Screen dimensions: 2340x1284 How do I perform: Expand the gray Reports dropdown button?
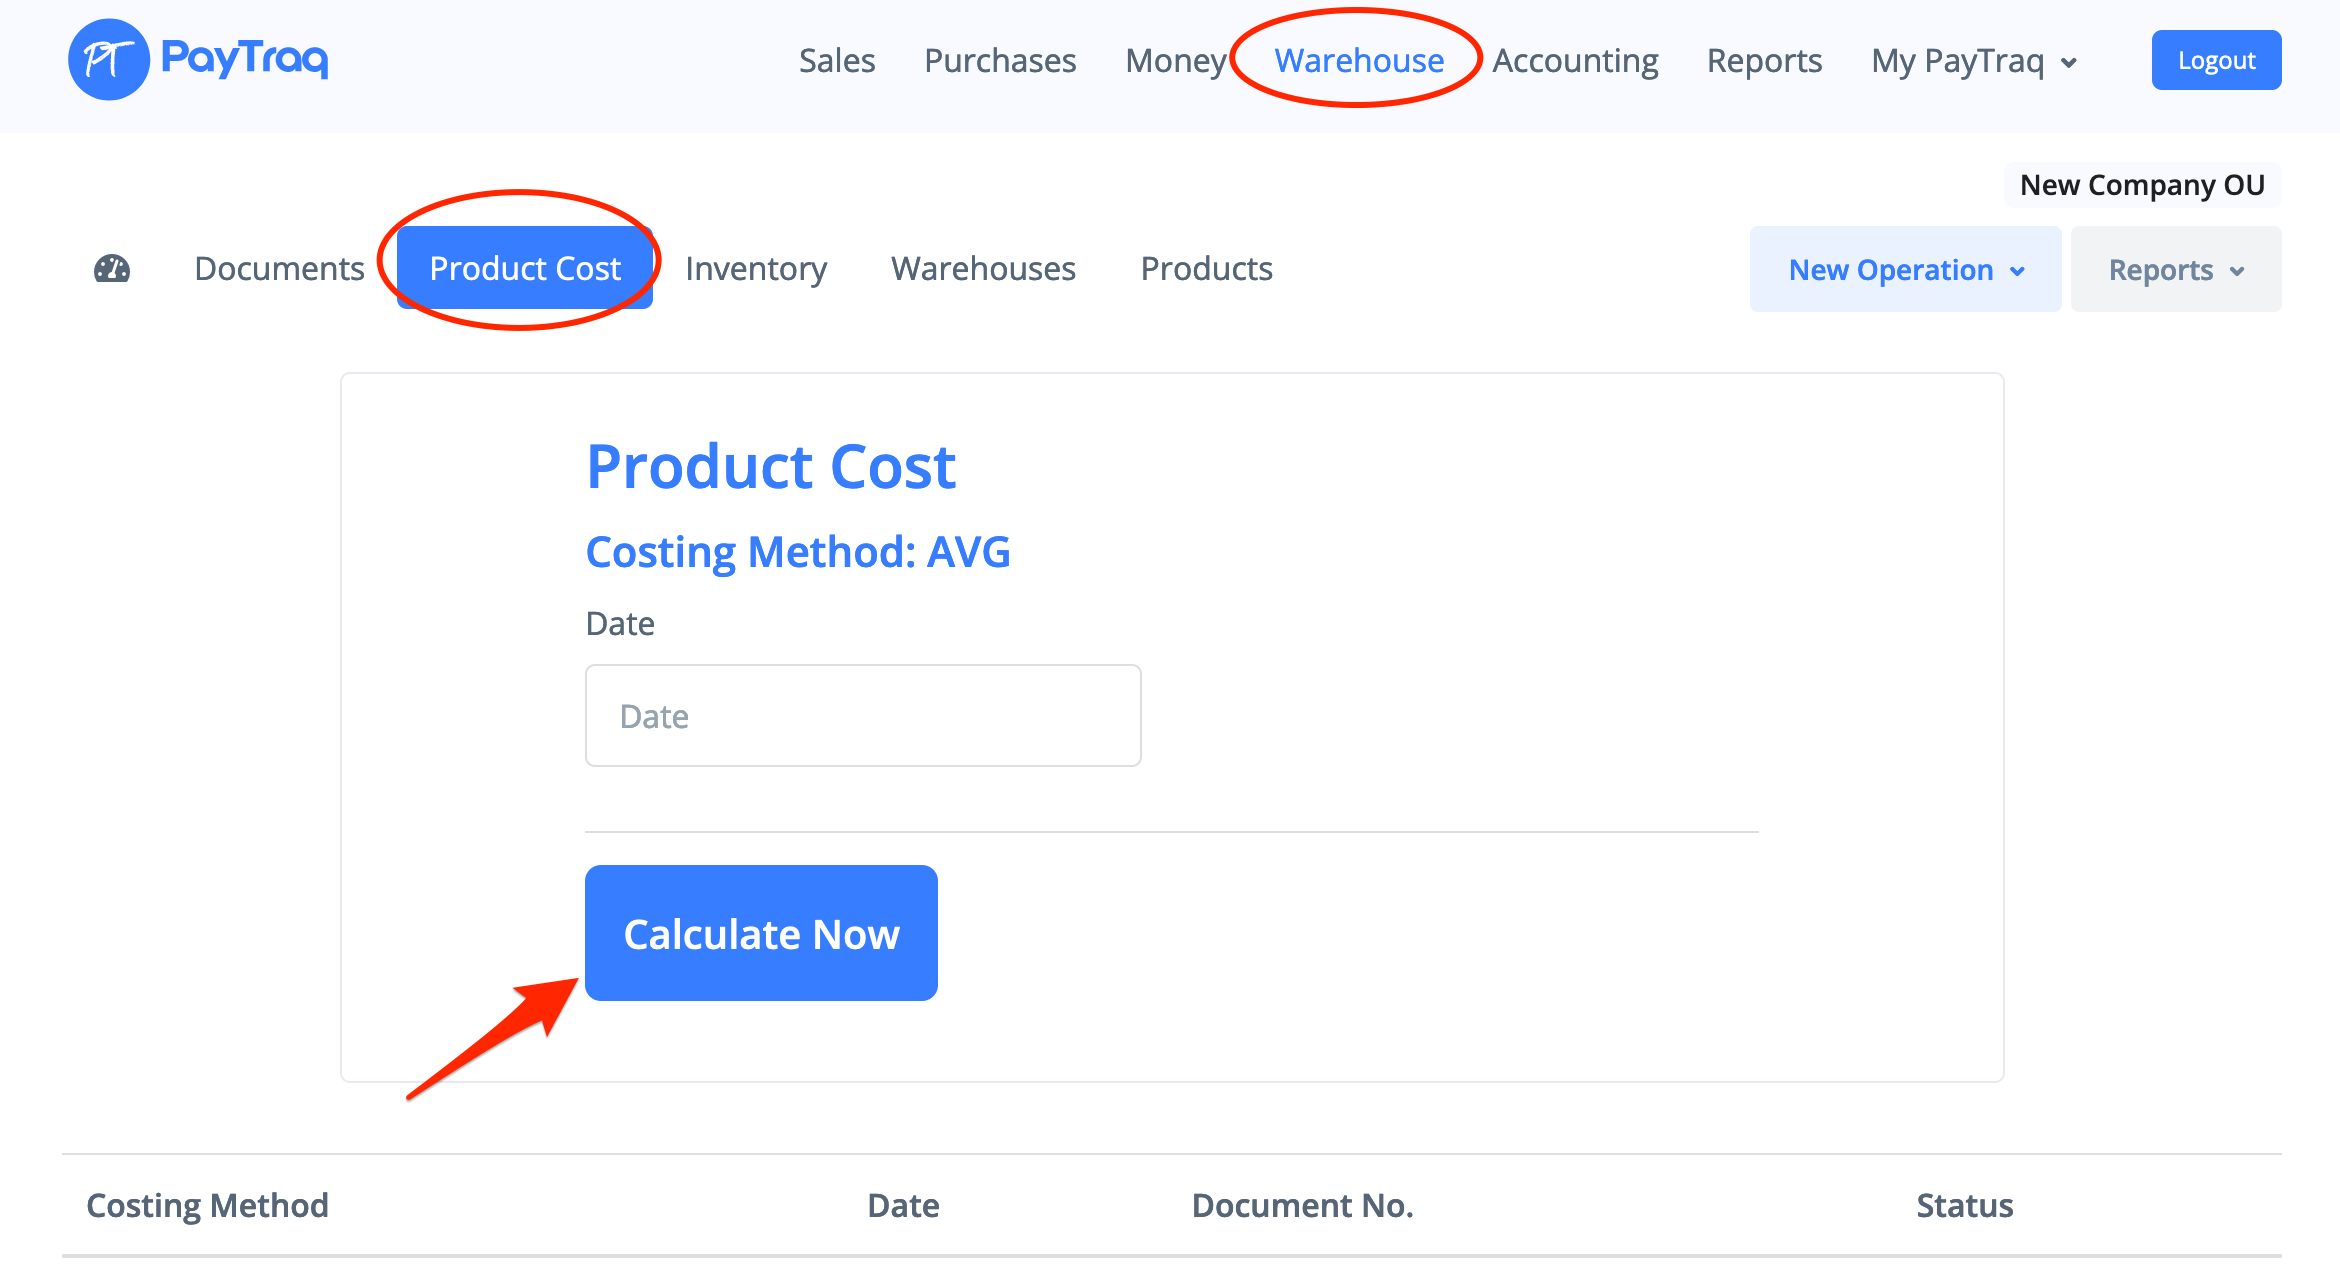(x=2175, y=270)
